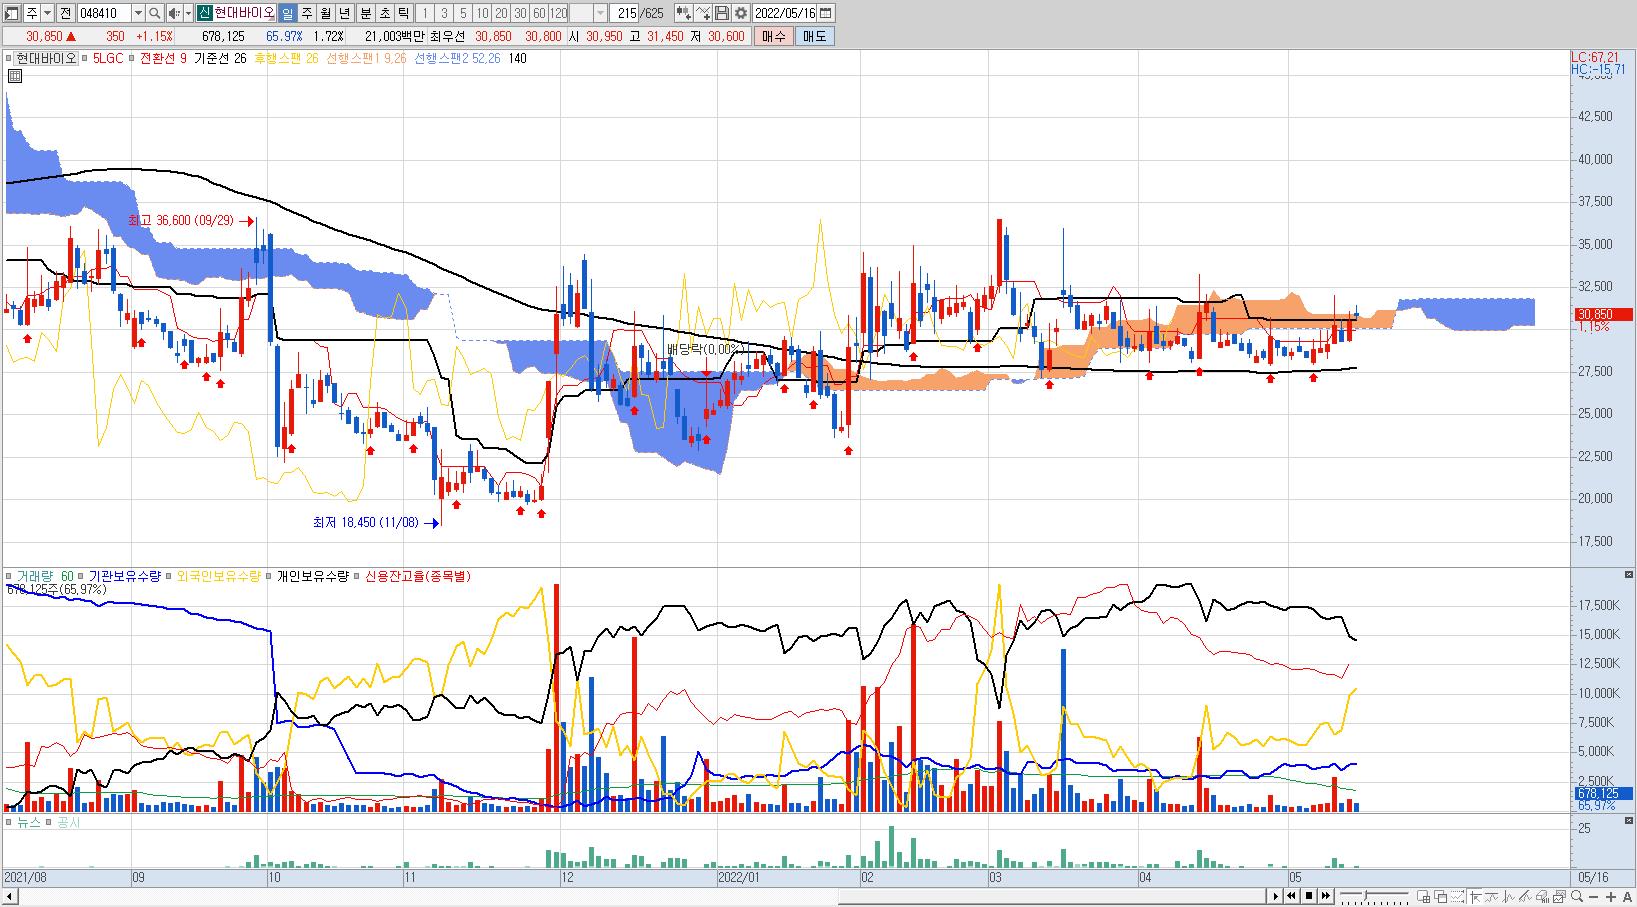This screenshot has width=1637, height=907.
Task: Choose the 120 interval button
Action: (559, 13)
